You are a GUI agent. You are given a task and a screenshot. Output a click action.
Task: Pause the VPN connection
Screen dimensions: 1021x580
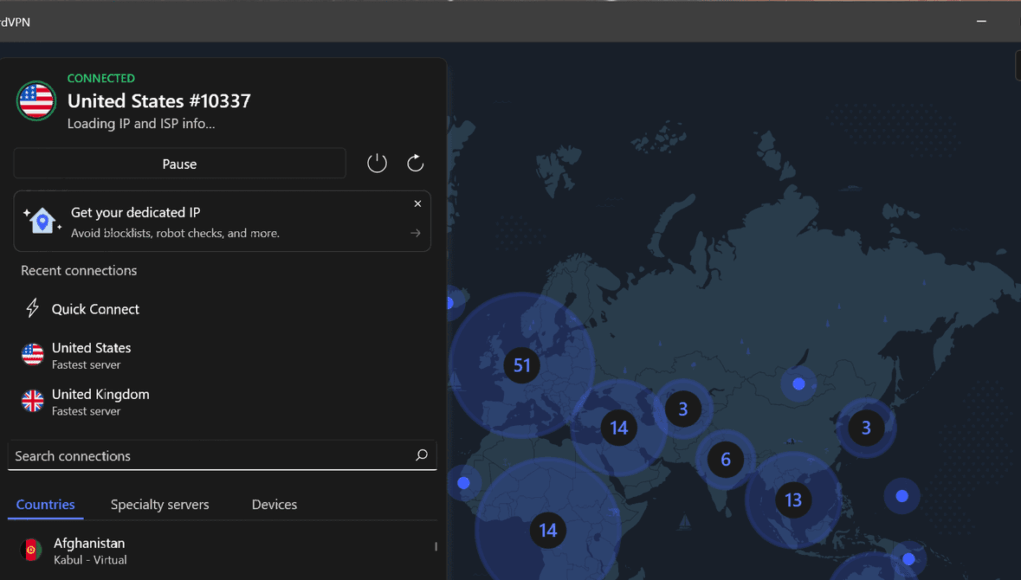click(x=179, y=163)
